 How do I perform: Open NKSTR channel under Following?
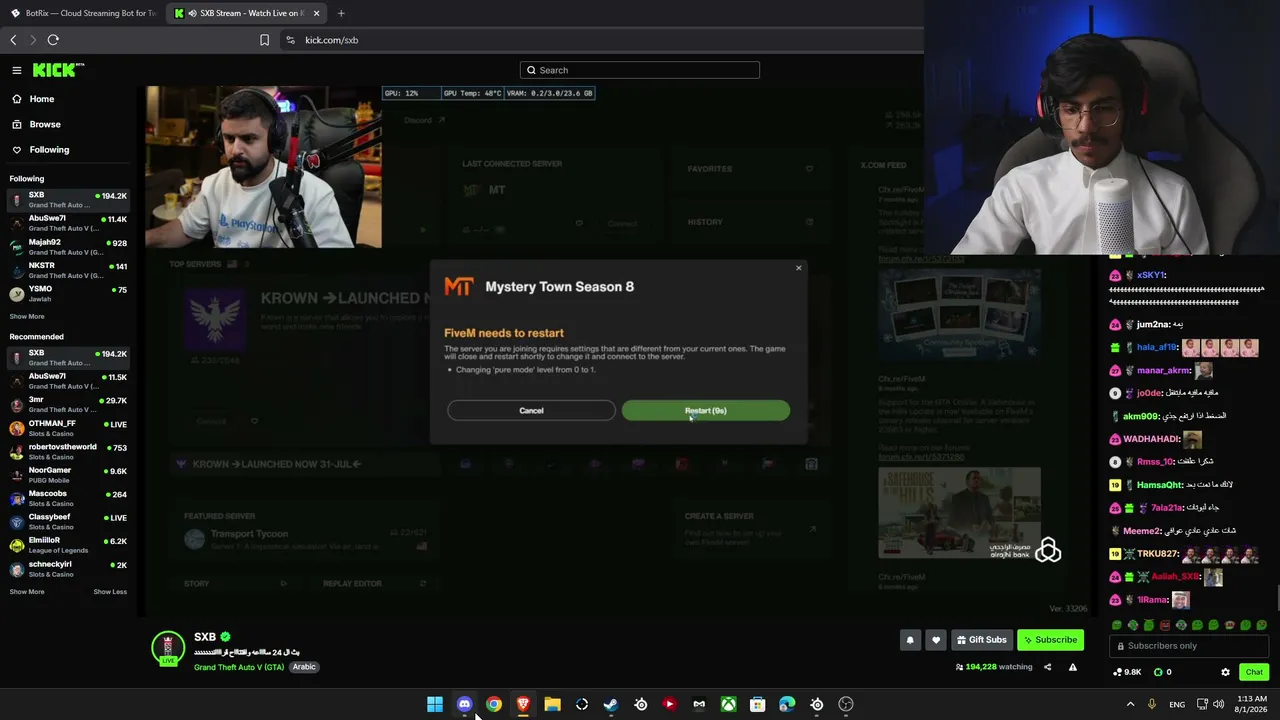click(x=68, y=270)
